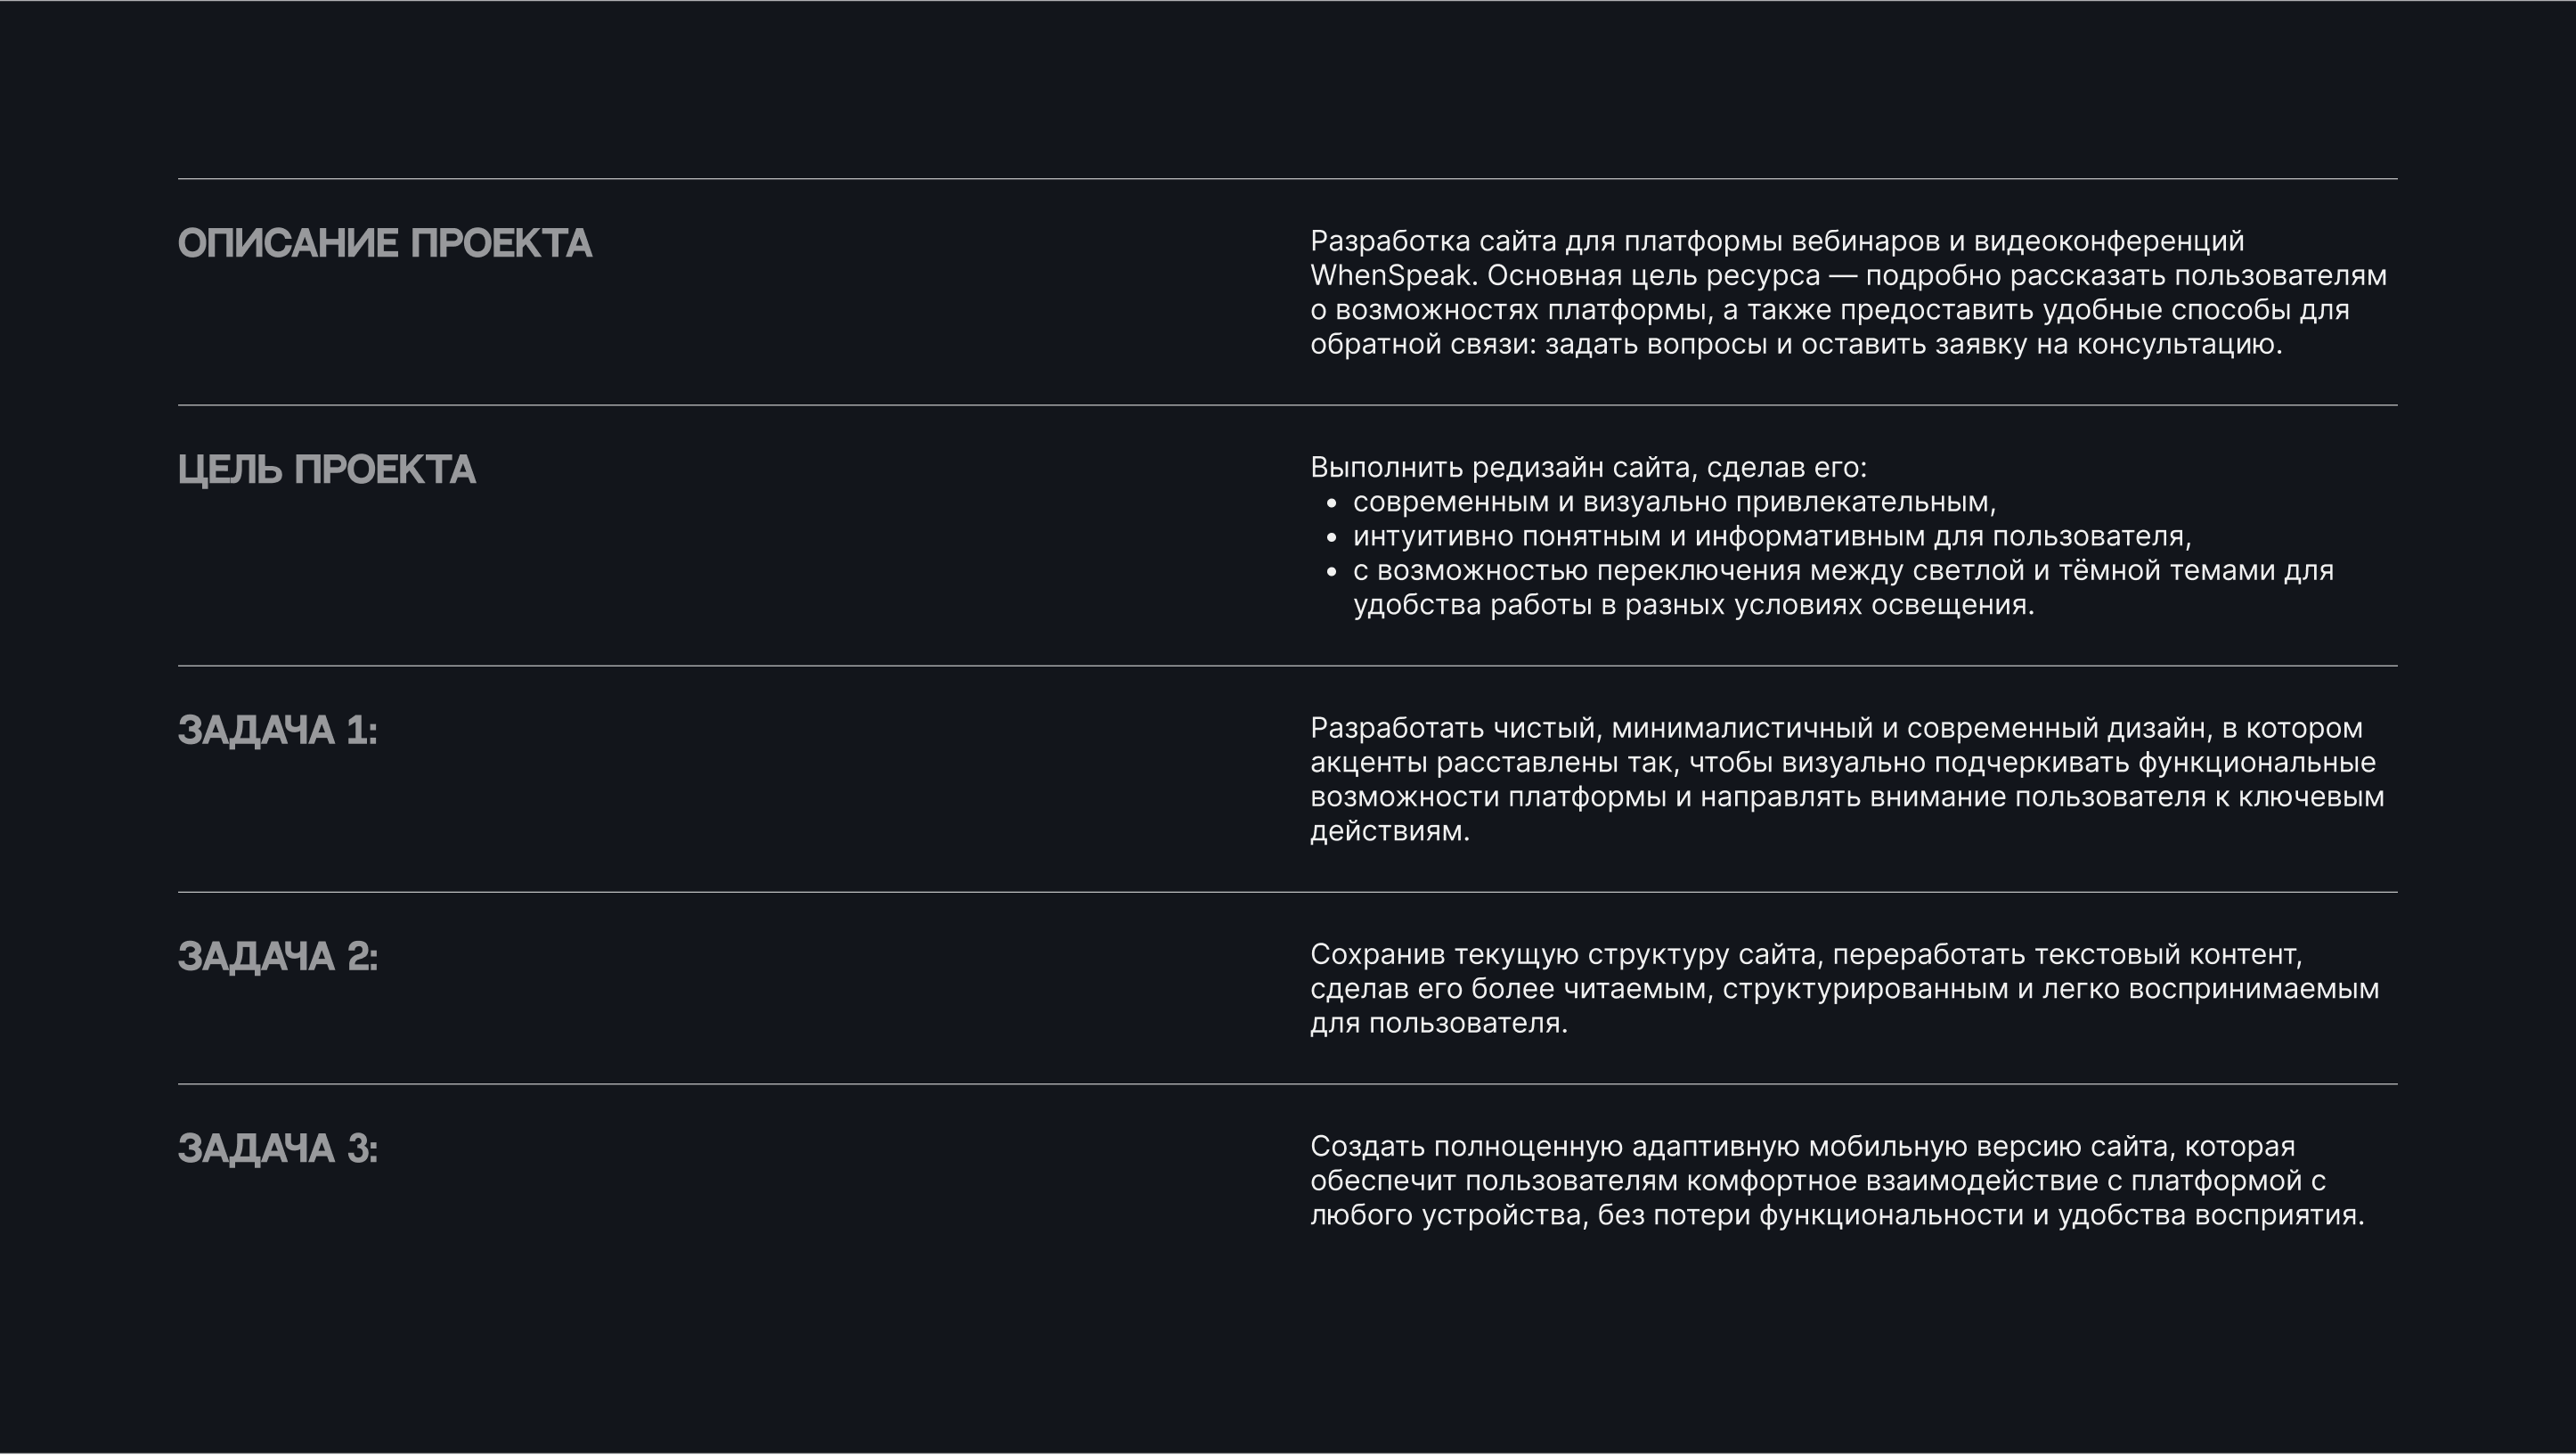Image resolution: width=2576 pixels, height=1455 pixels.
Task: Select bullet text "современным и визуально привлекательным"
Action: point(1673,502)
